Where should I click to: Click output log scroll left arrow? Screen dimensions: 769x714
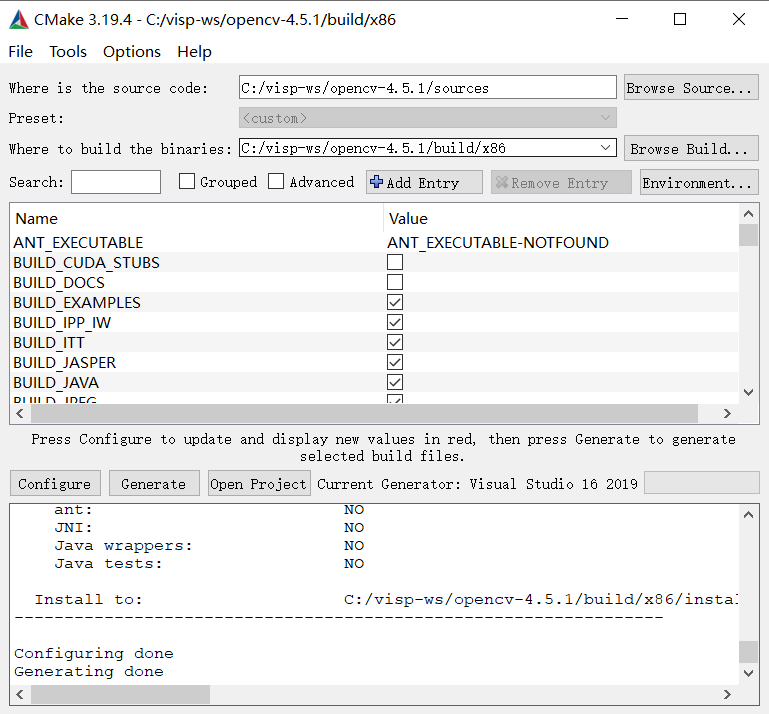pos(20,694)
